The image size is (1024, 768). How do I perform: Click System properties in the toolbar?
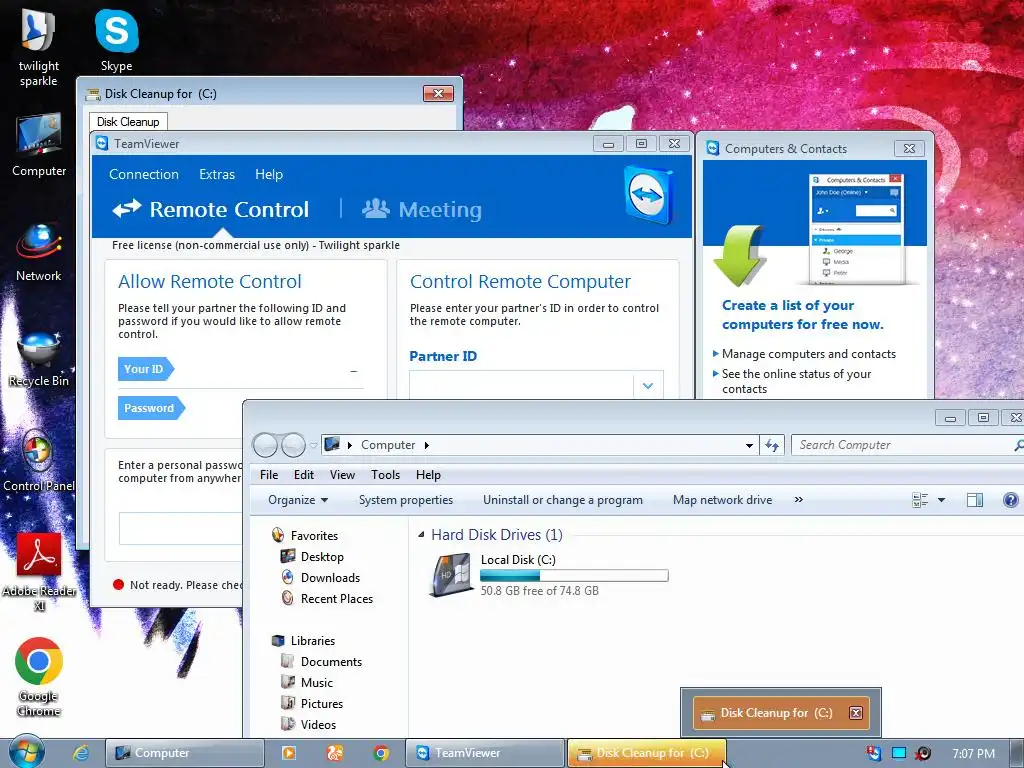406,500
